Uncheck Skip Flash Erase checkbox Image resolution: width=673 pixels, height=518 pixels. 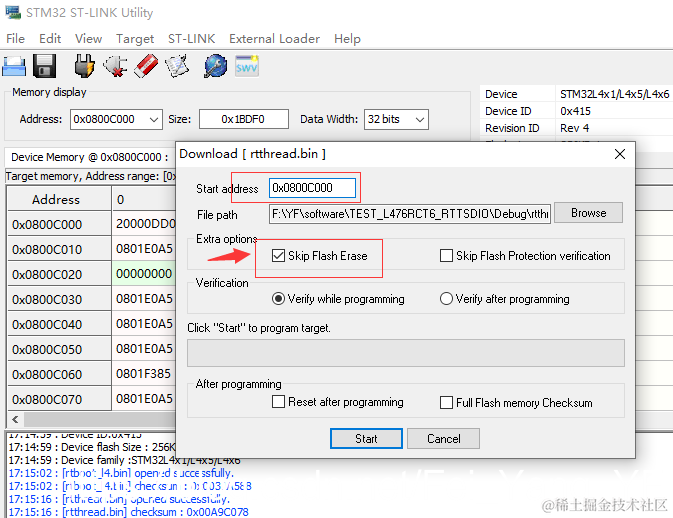(278, 256)
